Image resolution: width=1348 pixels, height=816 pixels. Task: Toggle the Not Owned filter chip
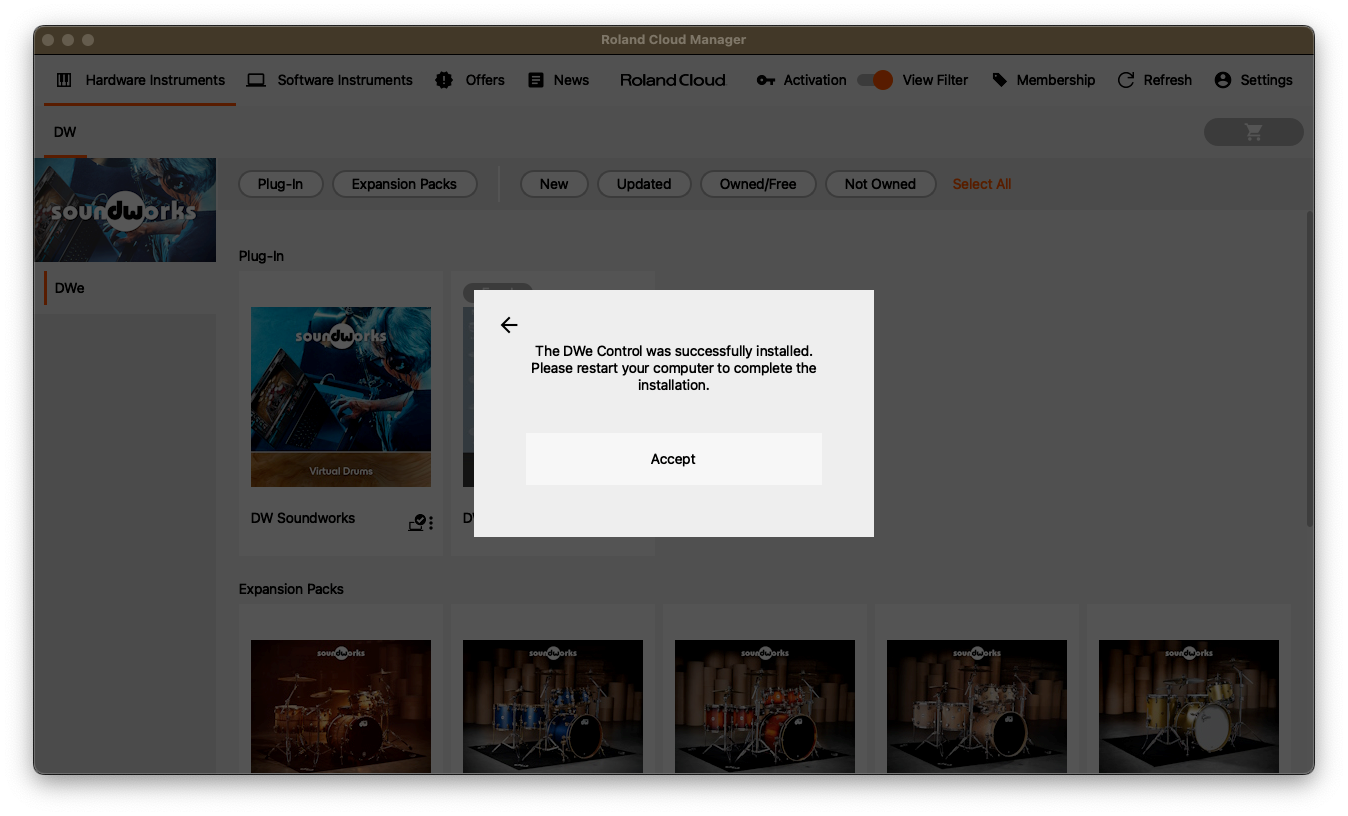click(880, 184)
